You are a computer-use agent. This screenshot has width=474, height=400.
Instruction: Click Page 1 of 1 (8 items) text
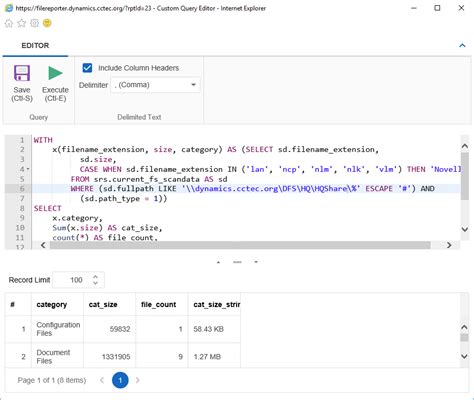point(52,380)
